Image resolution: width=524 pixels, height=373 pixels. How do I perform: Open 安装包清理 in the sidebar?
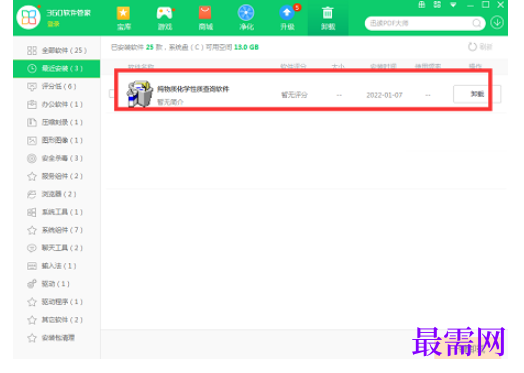pos(56,338)
